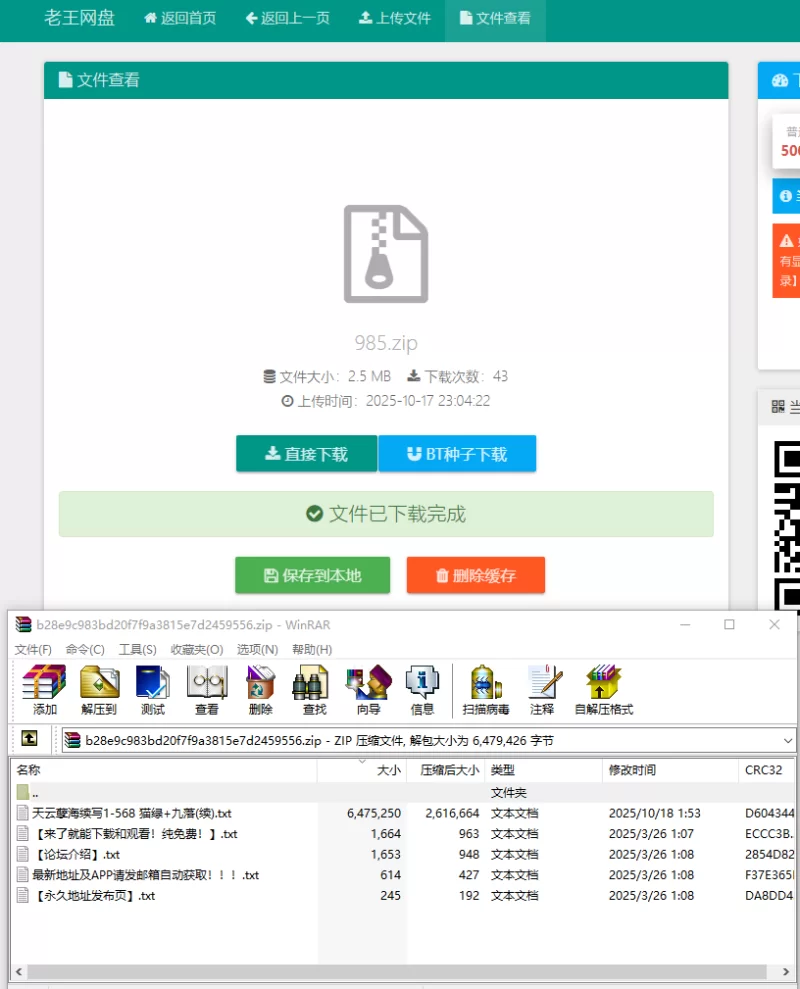Screen dimensions: 800x989
Task: Click the WinRAR Add (添加) toolbar icon
Action: pos(44,689)
